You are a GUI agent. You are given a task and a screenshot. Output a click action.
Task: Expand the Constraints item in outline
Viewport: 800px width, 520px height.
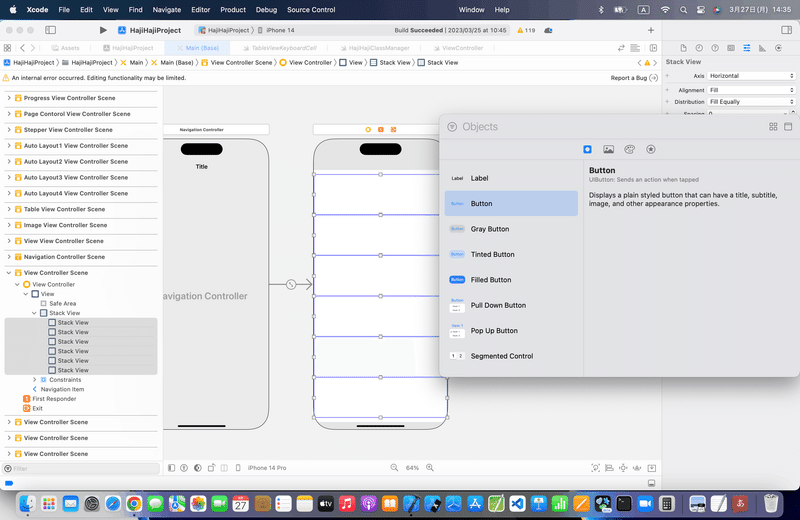point(35,380)
